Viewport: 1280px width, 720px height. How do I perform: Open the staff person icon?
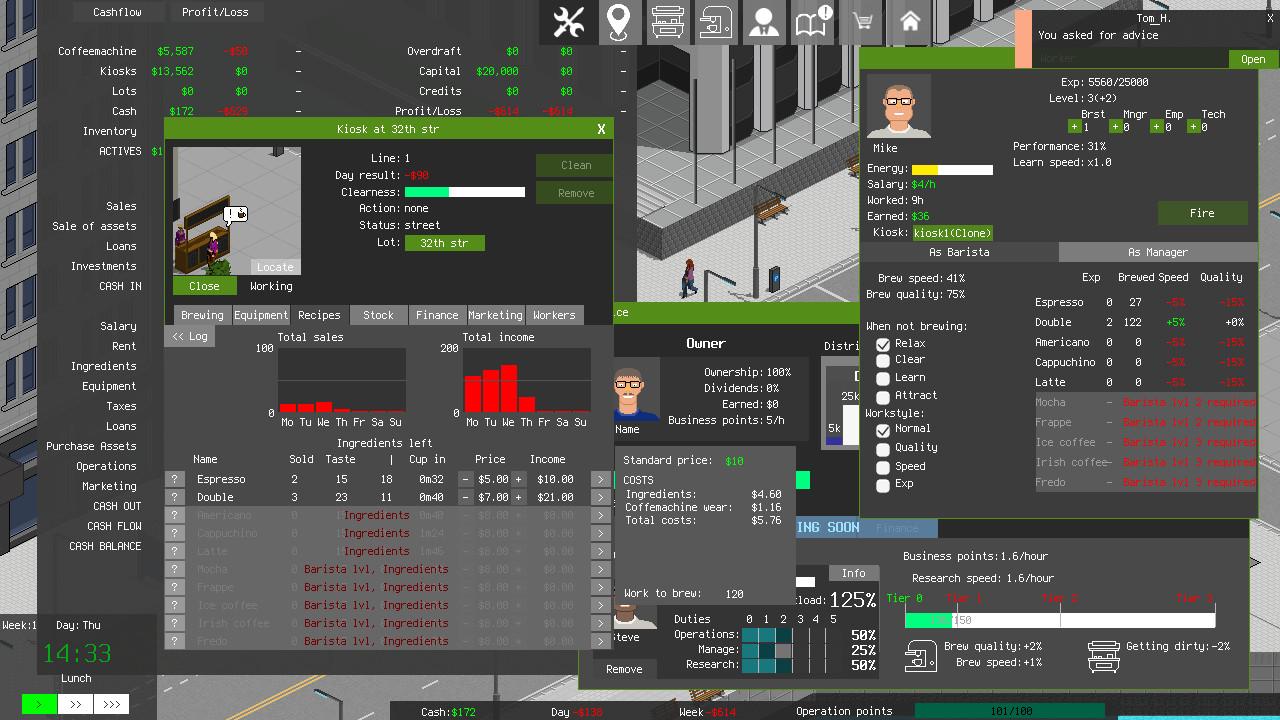click(763, 23)
